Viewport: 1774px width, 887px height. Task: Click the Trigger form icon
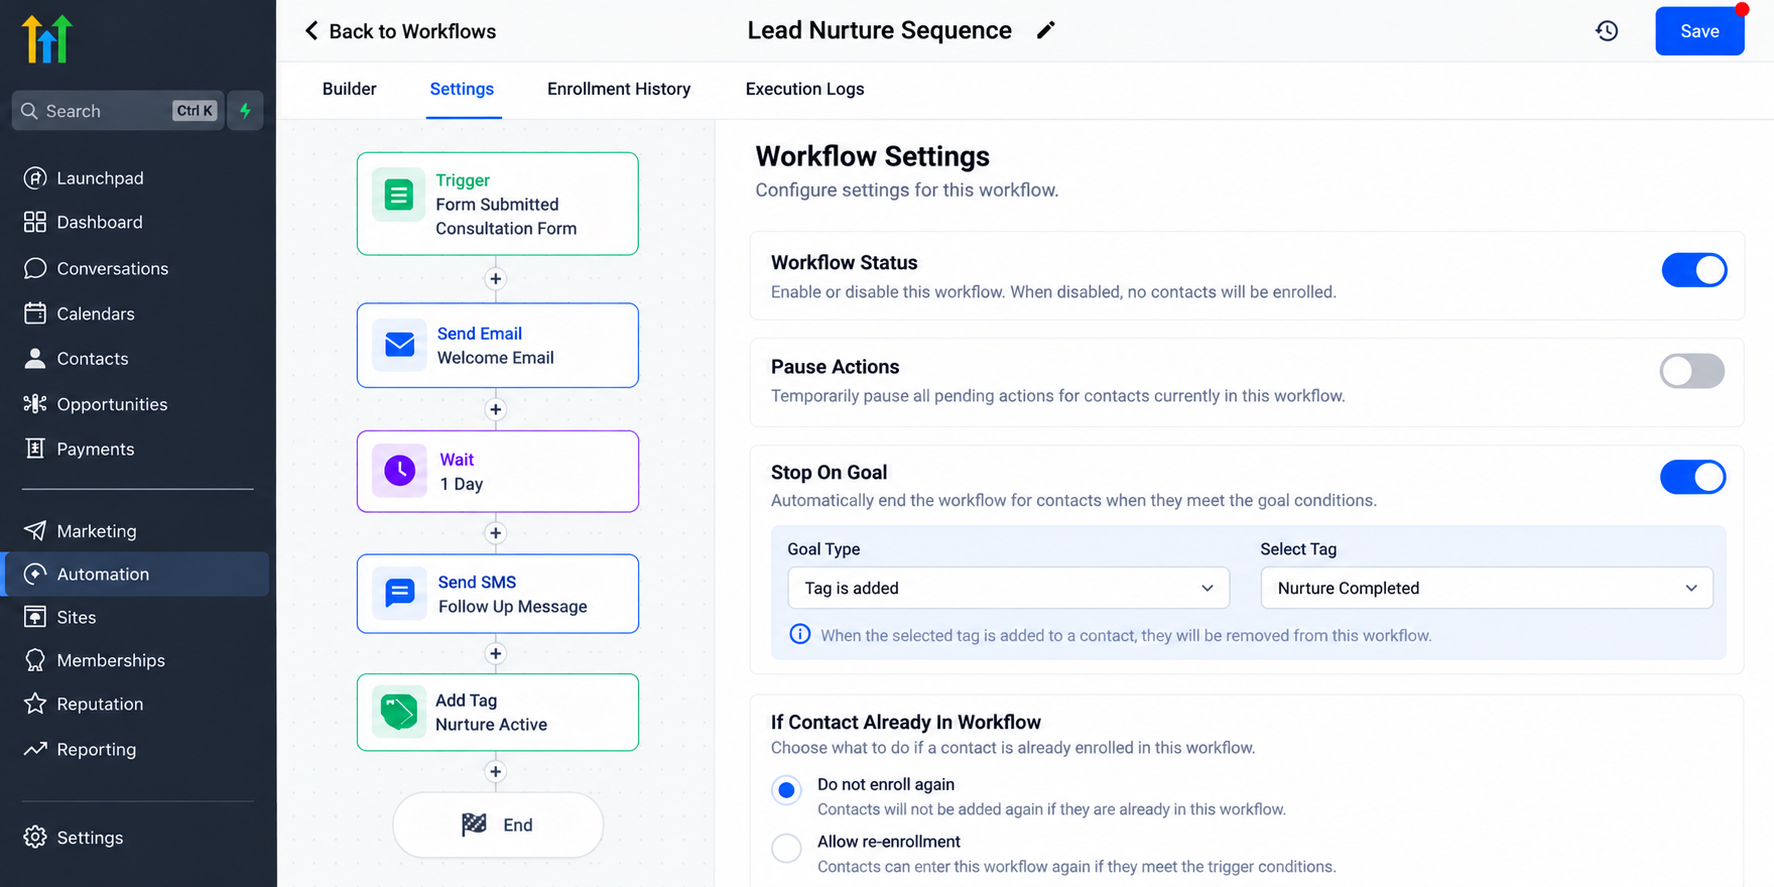[x=398, y=194]
